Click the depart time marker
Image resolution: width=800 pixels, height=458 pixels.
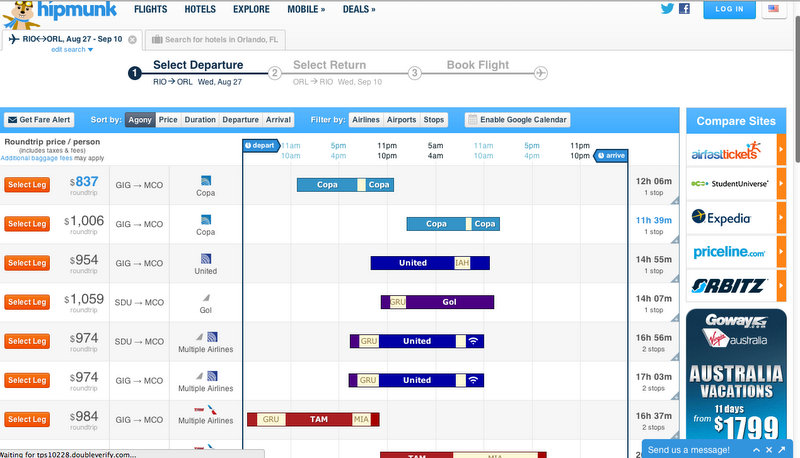(261, 145)
